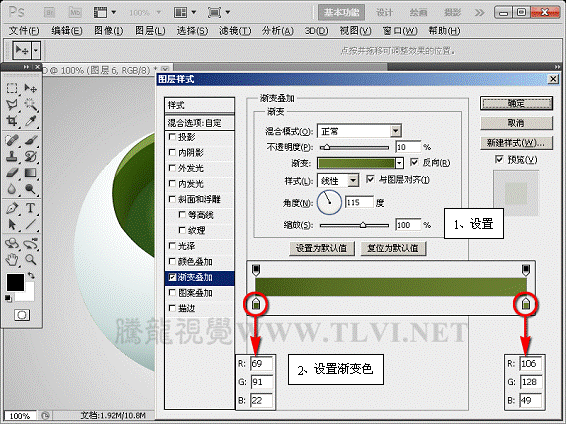
Task: Select the Hand tool
Action: pos(12,259)
